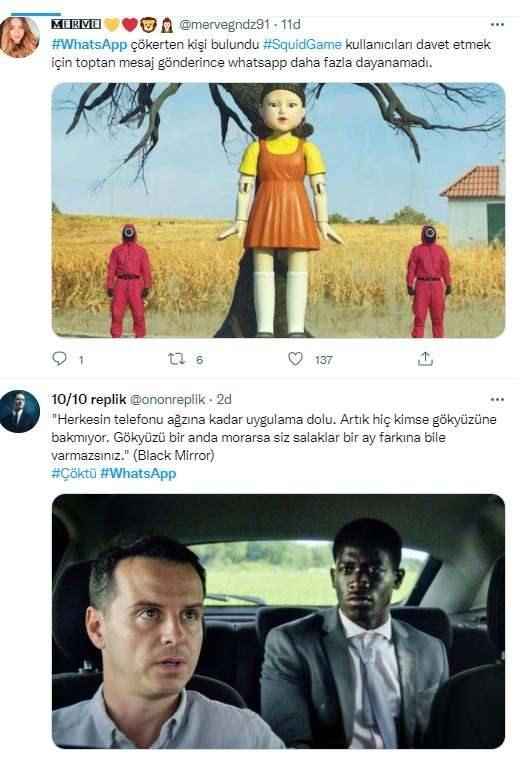Image resolution: width=520 pixels, height=758 pixels.
Task: Open the #WhatsApp hashtag in the second tweet
Action: (x=138, y=473)
